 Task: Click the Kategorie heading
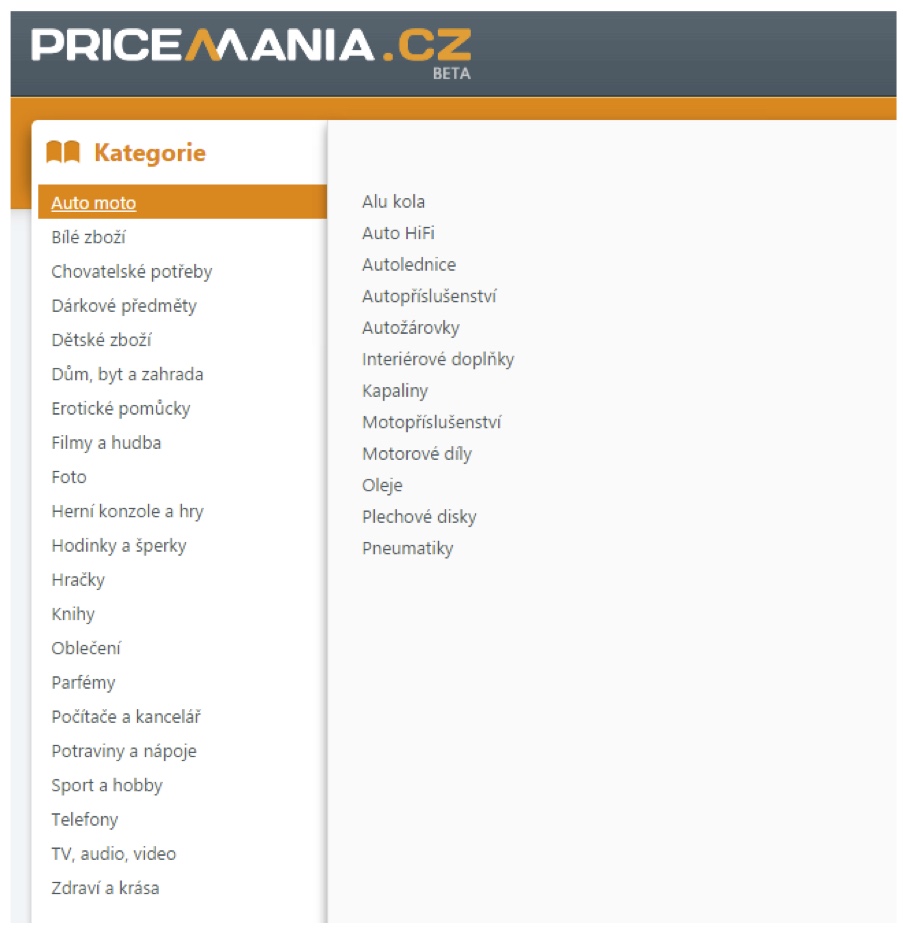tap(150, 152)
